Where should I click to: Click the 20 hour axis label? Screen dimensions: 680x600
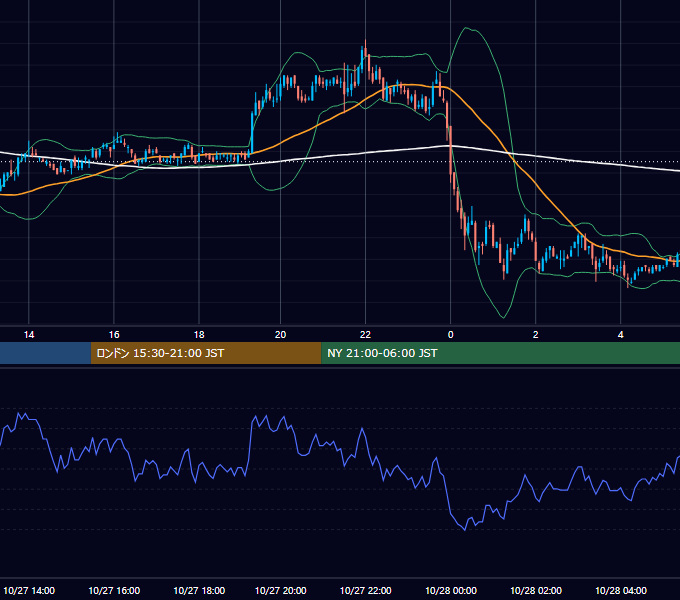[281, 335]
